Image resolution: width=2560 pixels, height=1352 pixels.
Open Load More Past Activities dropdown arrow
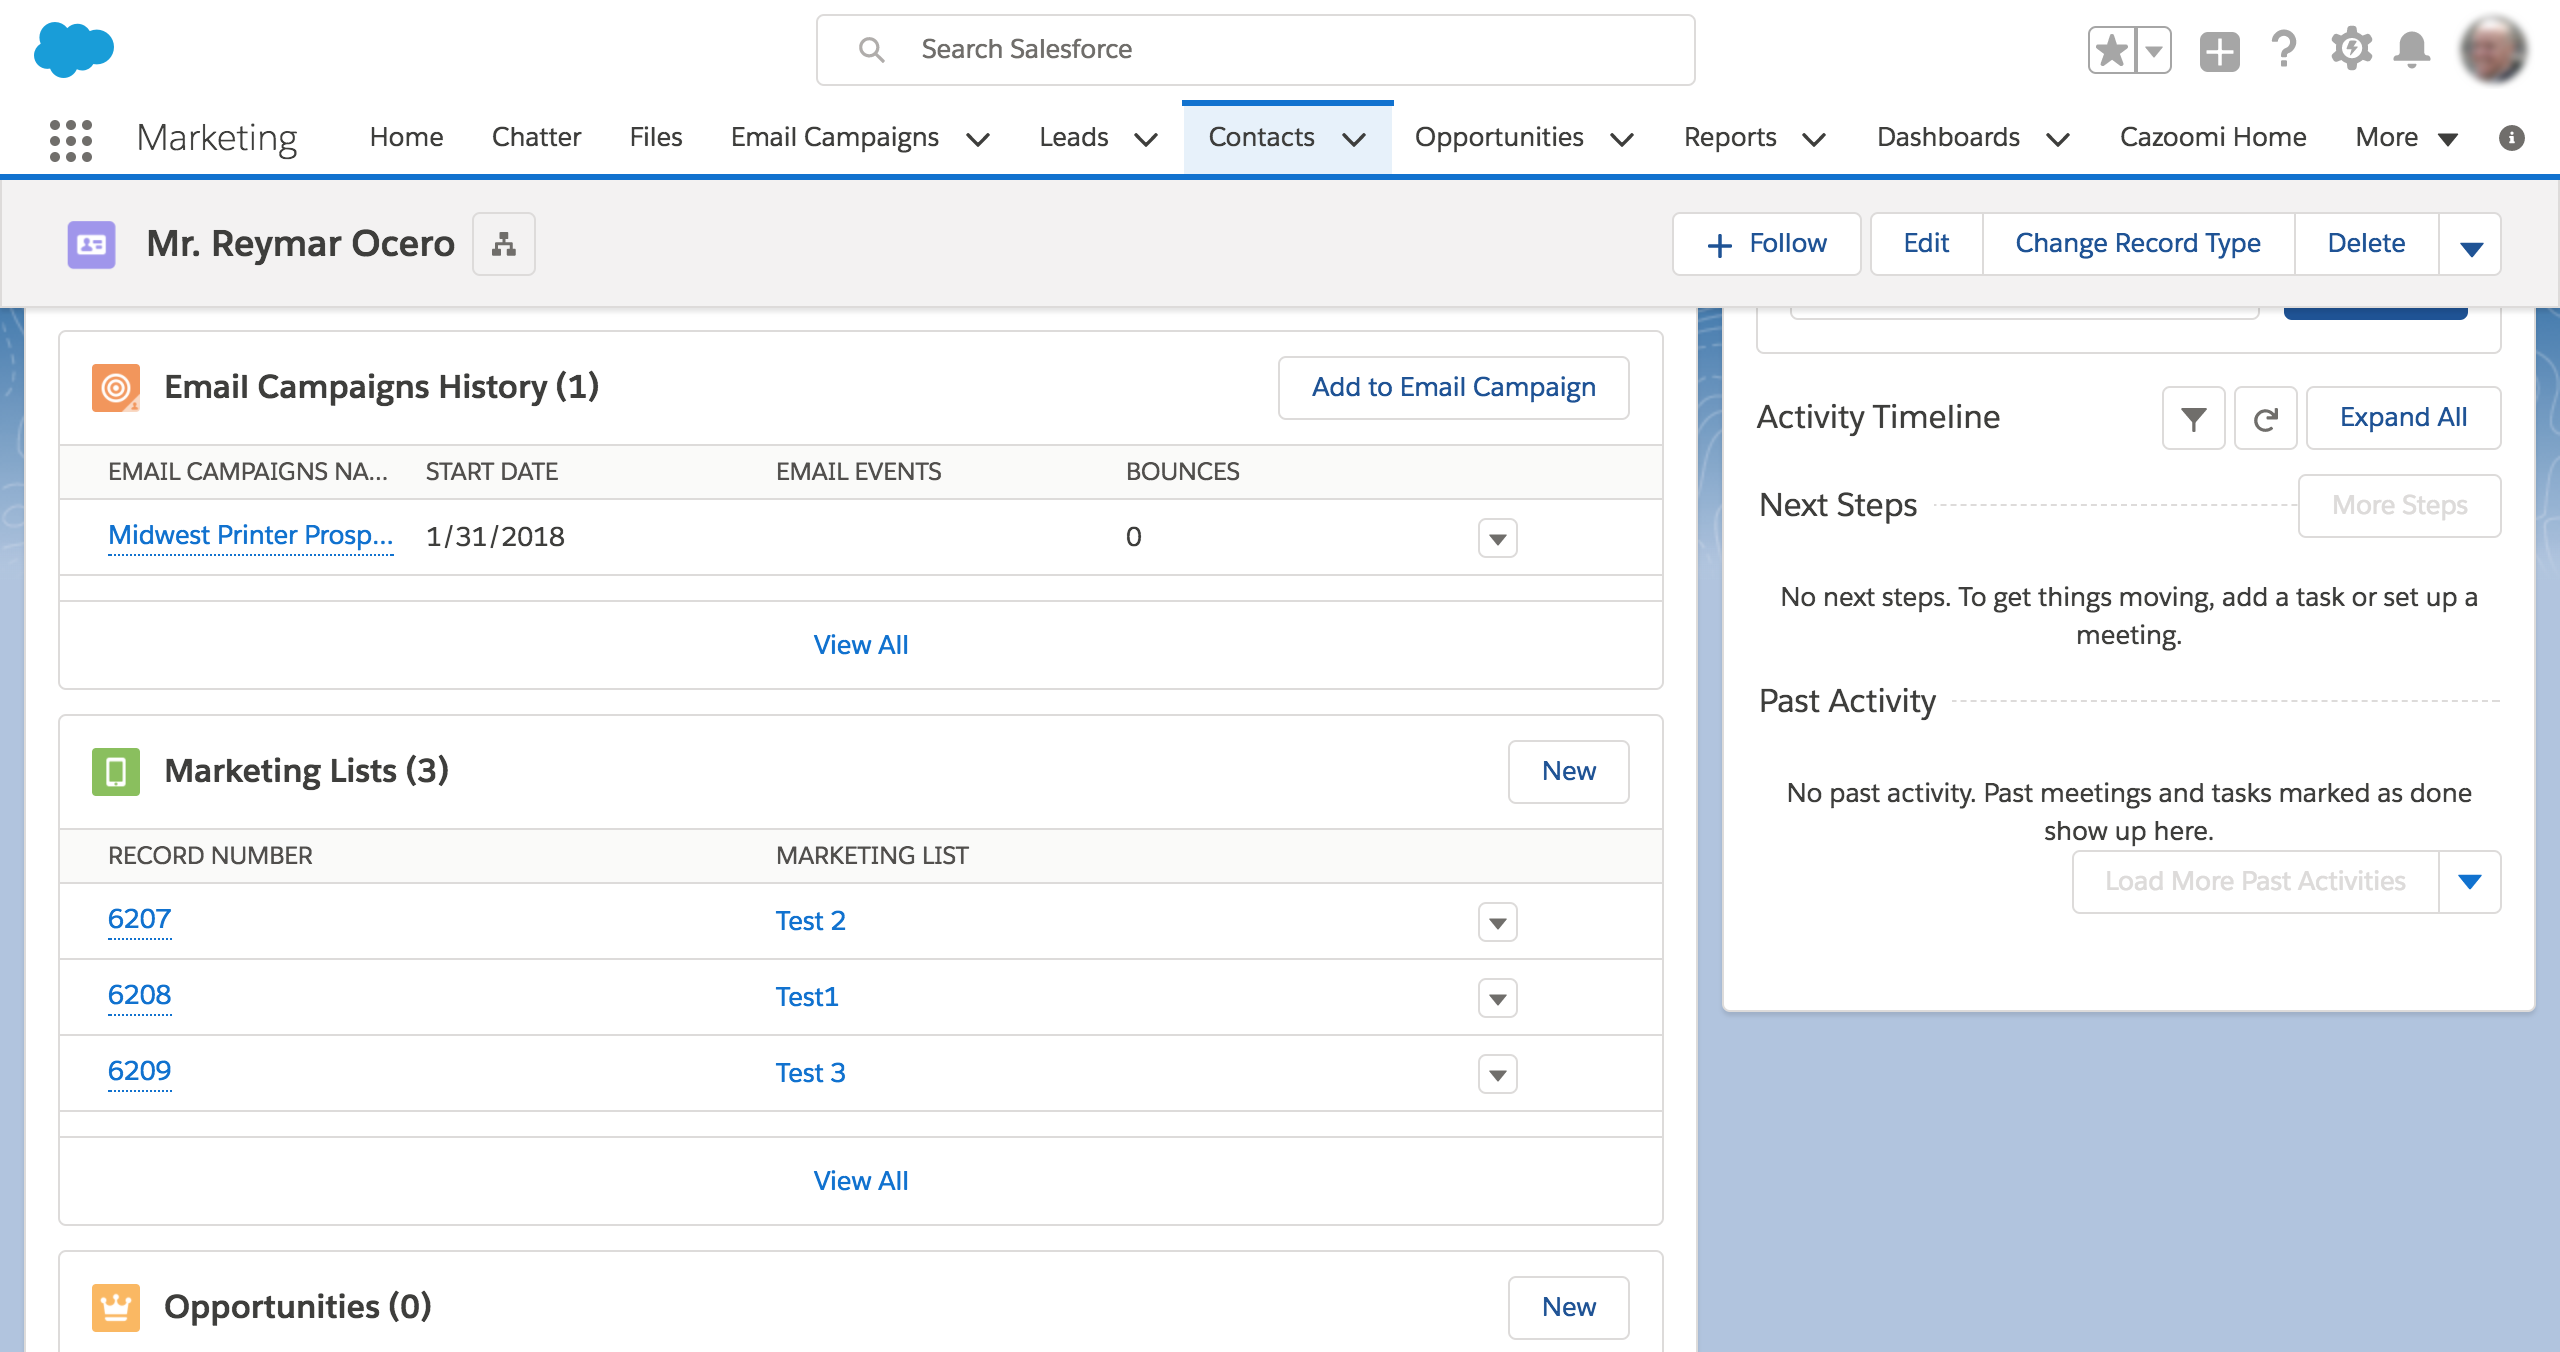tap(2469, 882)
